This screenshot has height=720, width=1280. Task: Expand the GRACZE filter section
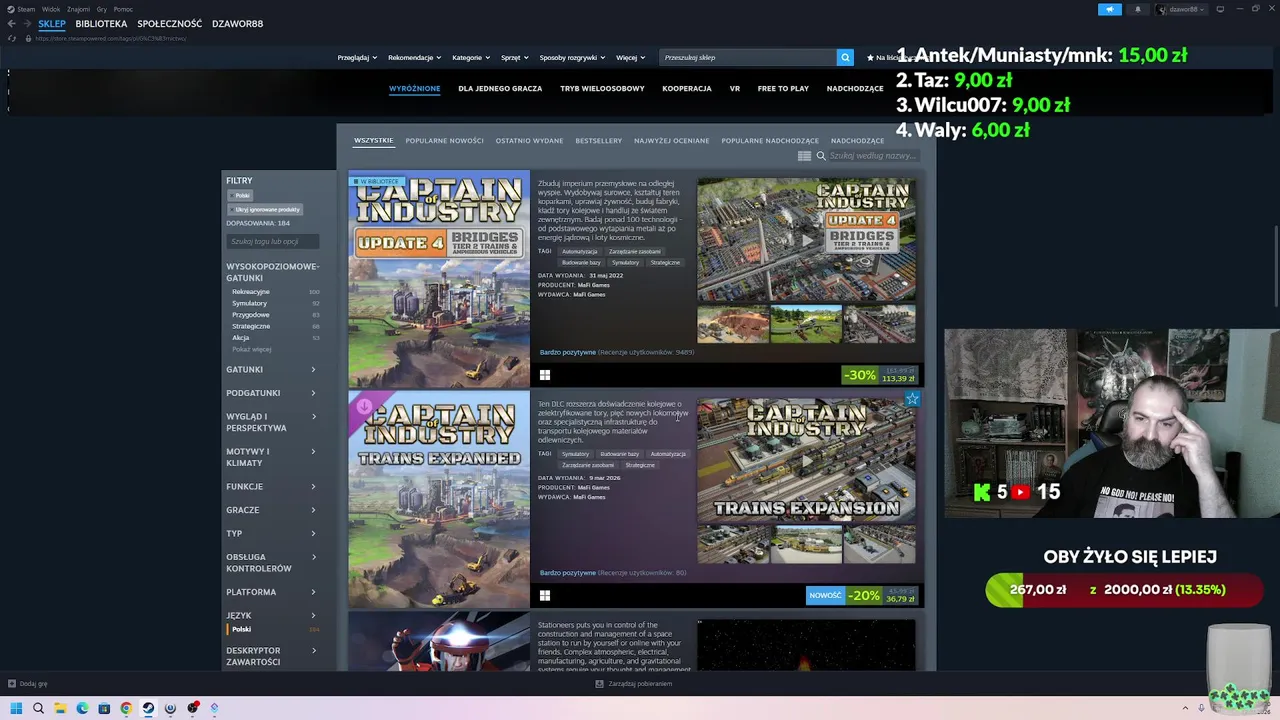coord(271,510)
